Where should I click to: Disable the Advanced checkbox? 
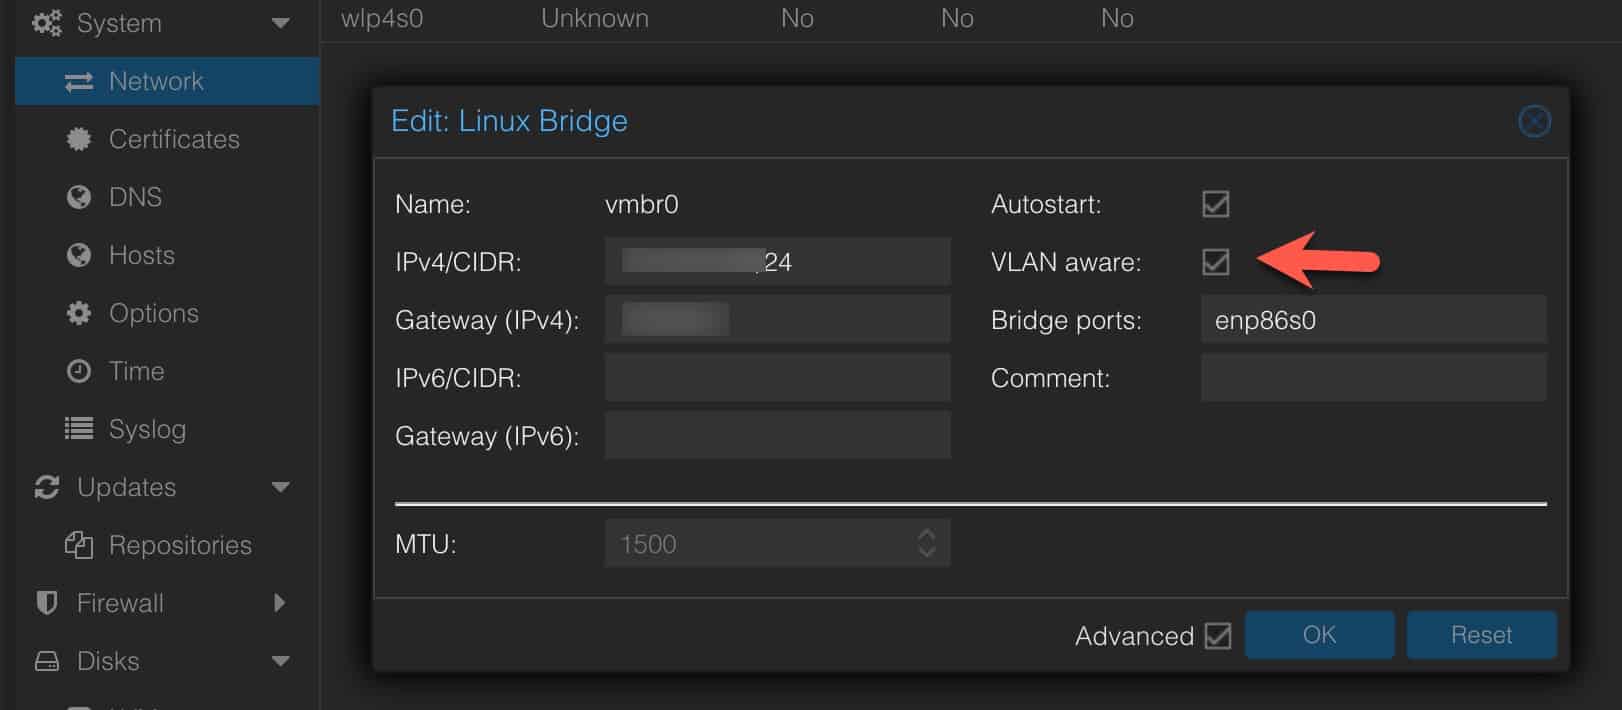point(1217,636)
